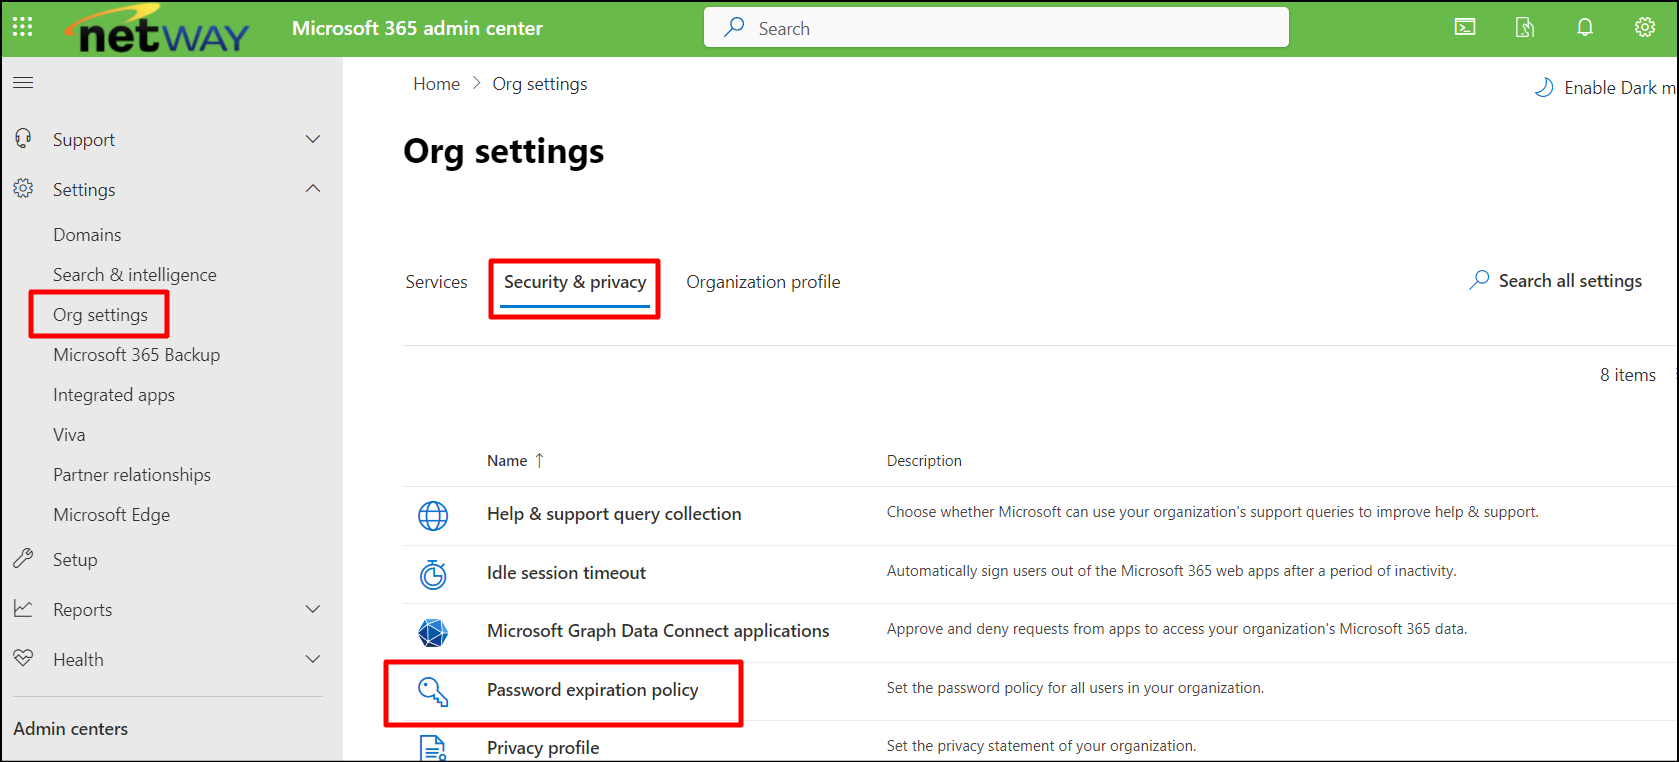1679x762 pixels.
Task: Click the notifications bell icon
Action: click(x=1585, y=27)
